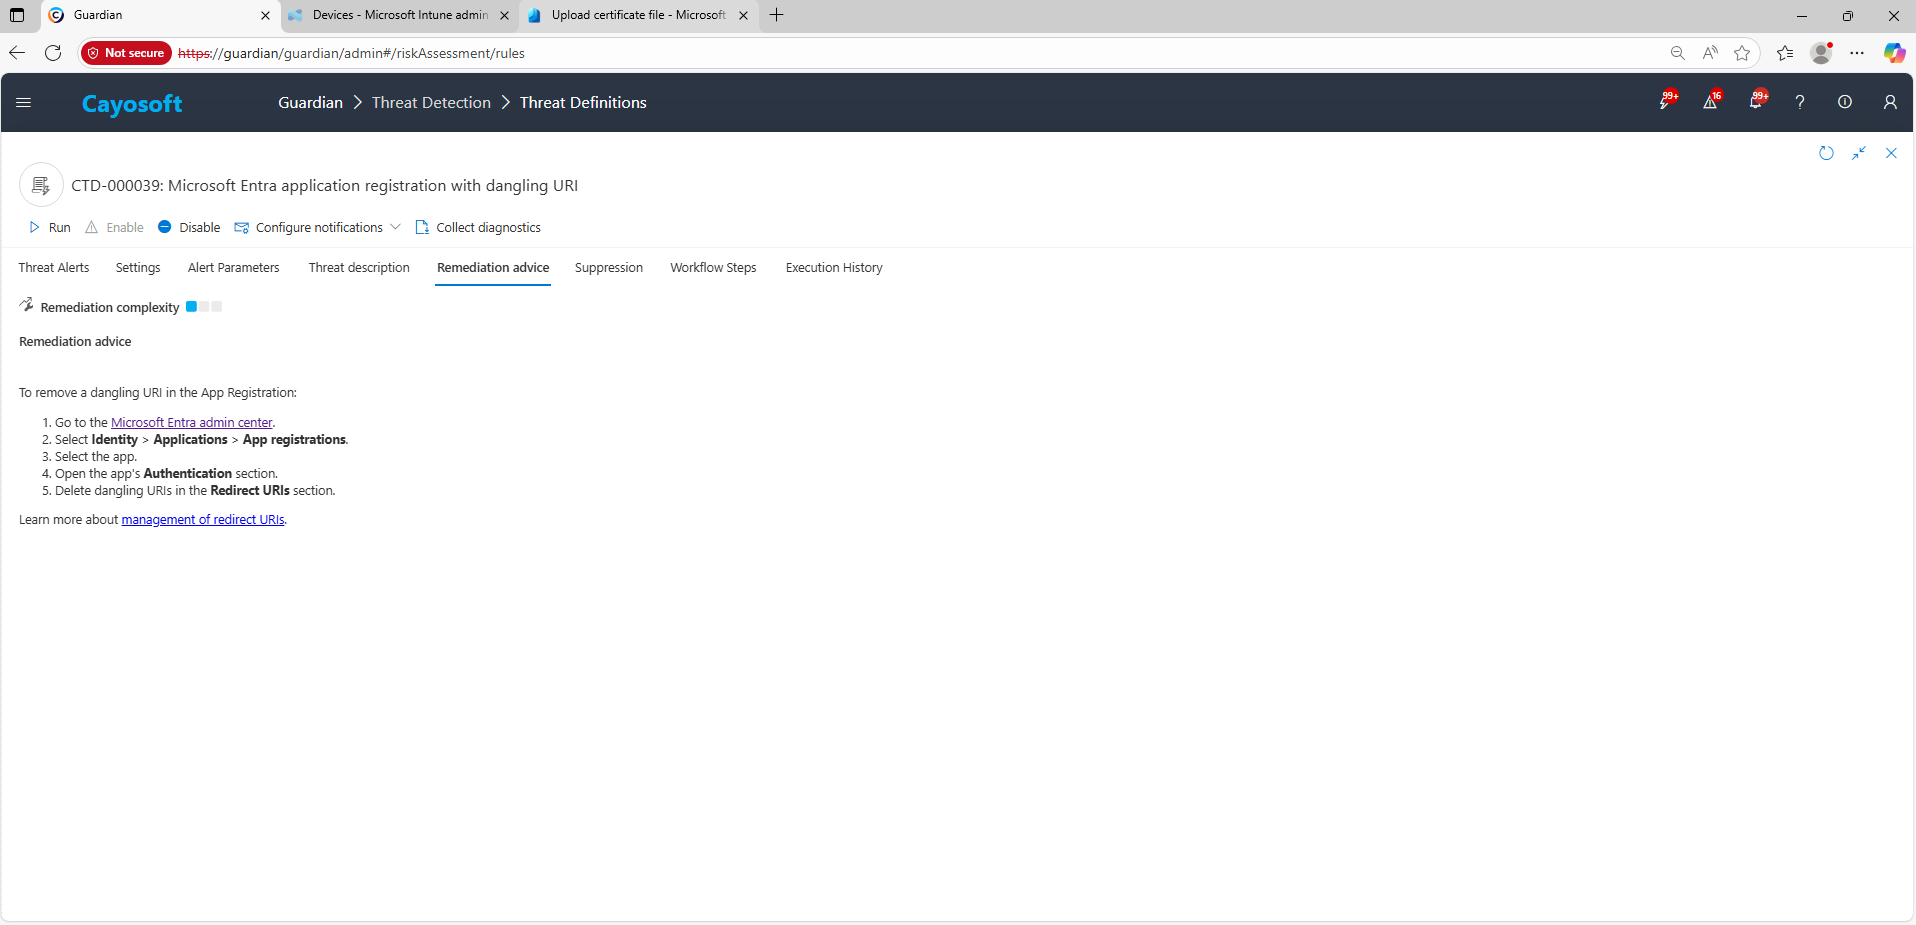Open the Execution History tab
The image size is (1916, 925).
click(833, 268)
